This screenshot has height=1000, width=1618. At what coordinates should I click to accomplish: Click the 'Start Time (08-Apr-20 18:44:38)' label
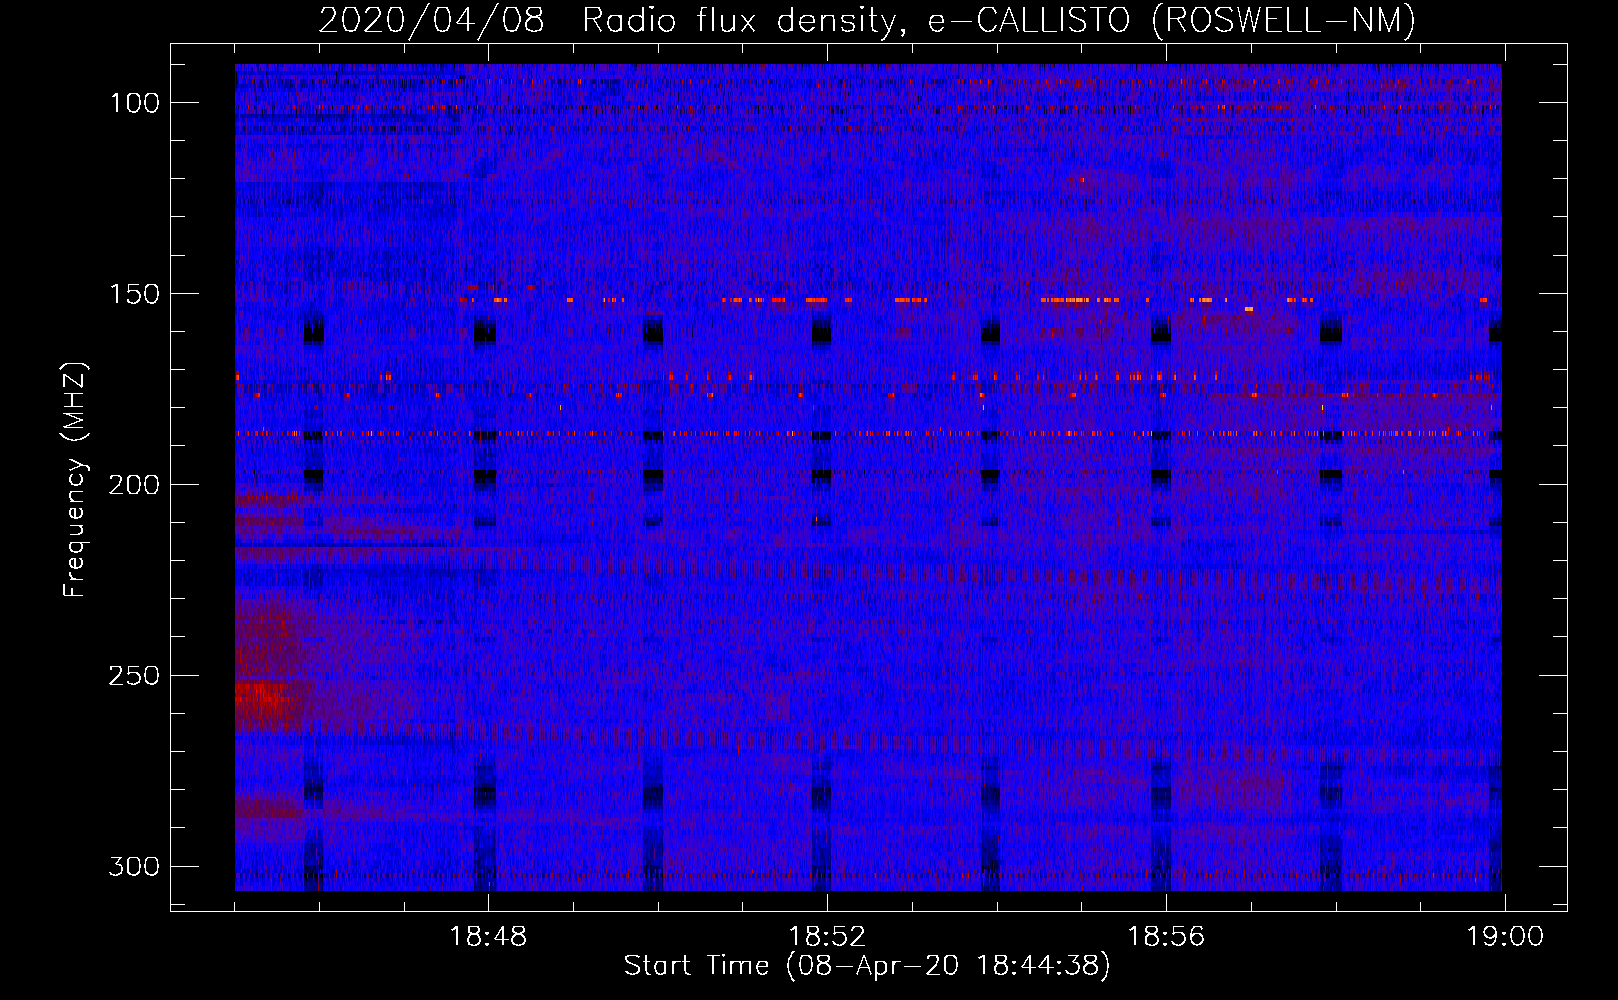867,966
